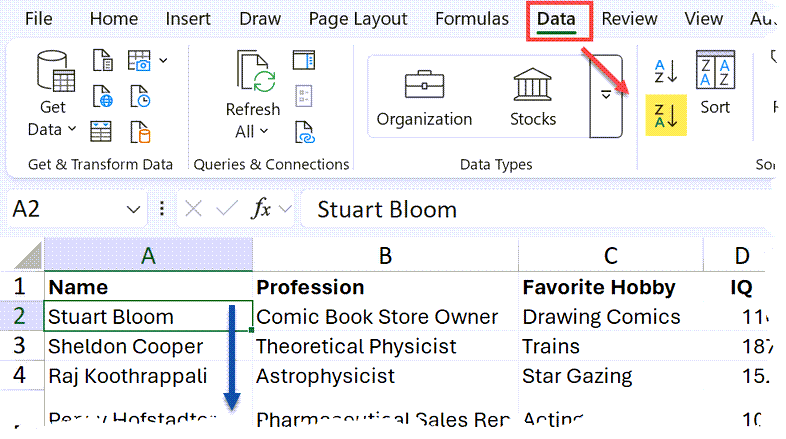Click the Insert Function fx icon
The width and height of the screenshot is (786, 439).
pos(261,208)
